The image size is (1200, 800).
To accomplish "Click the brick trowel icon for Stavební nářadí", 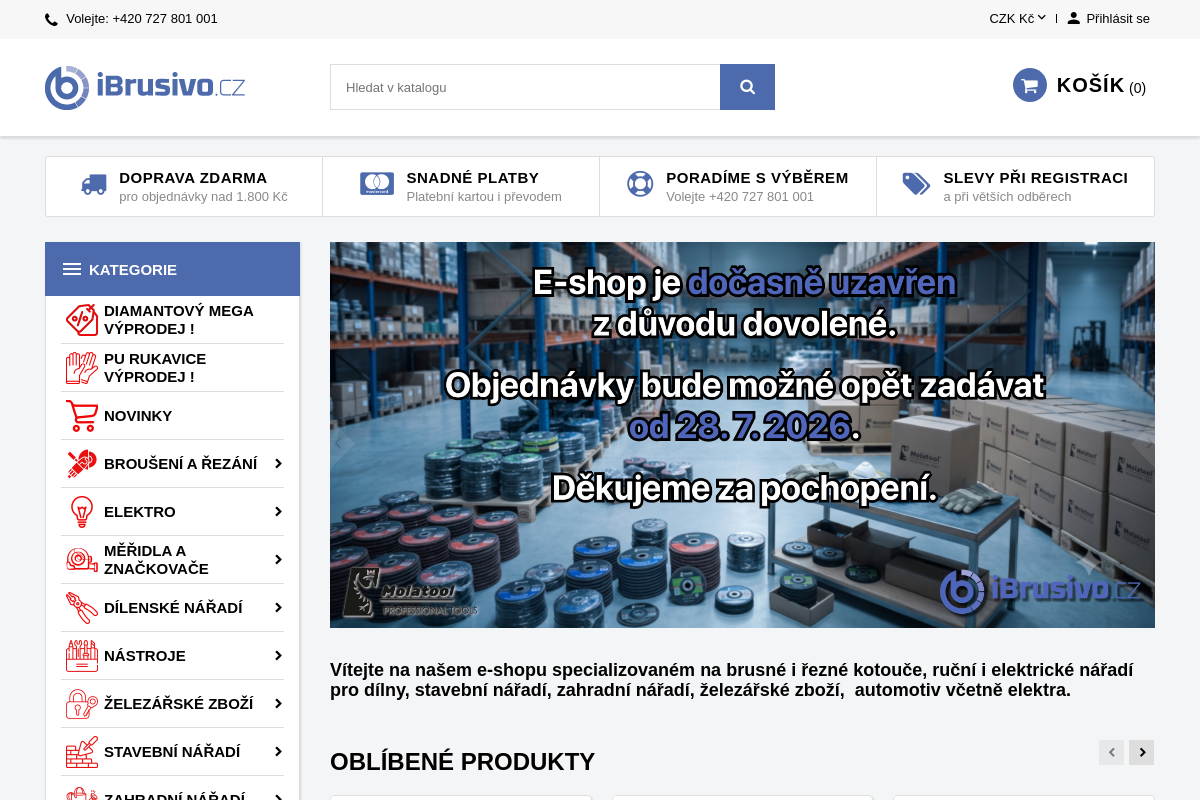I will pyautogui.click(x=82, y=752).
